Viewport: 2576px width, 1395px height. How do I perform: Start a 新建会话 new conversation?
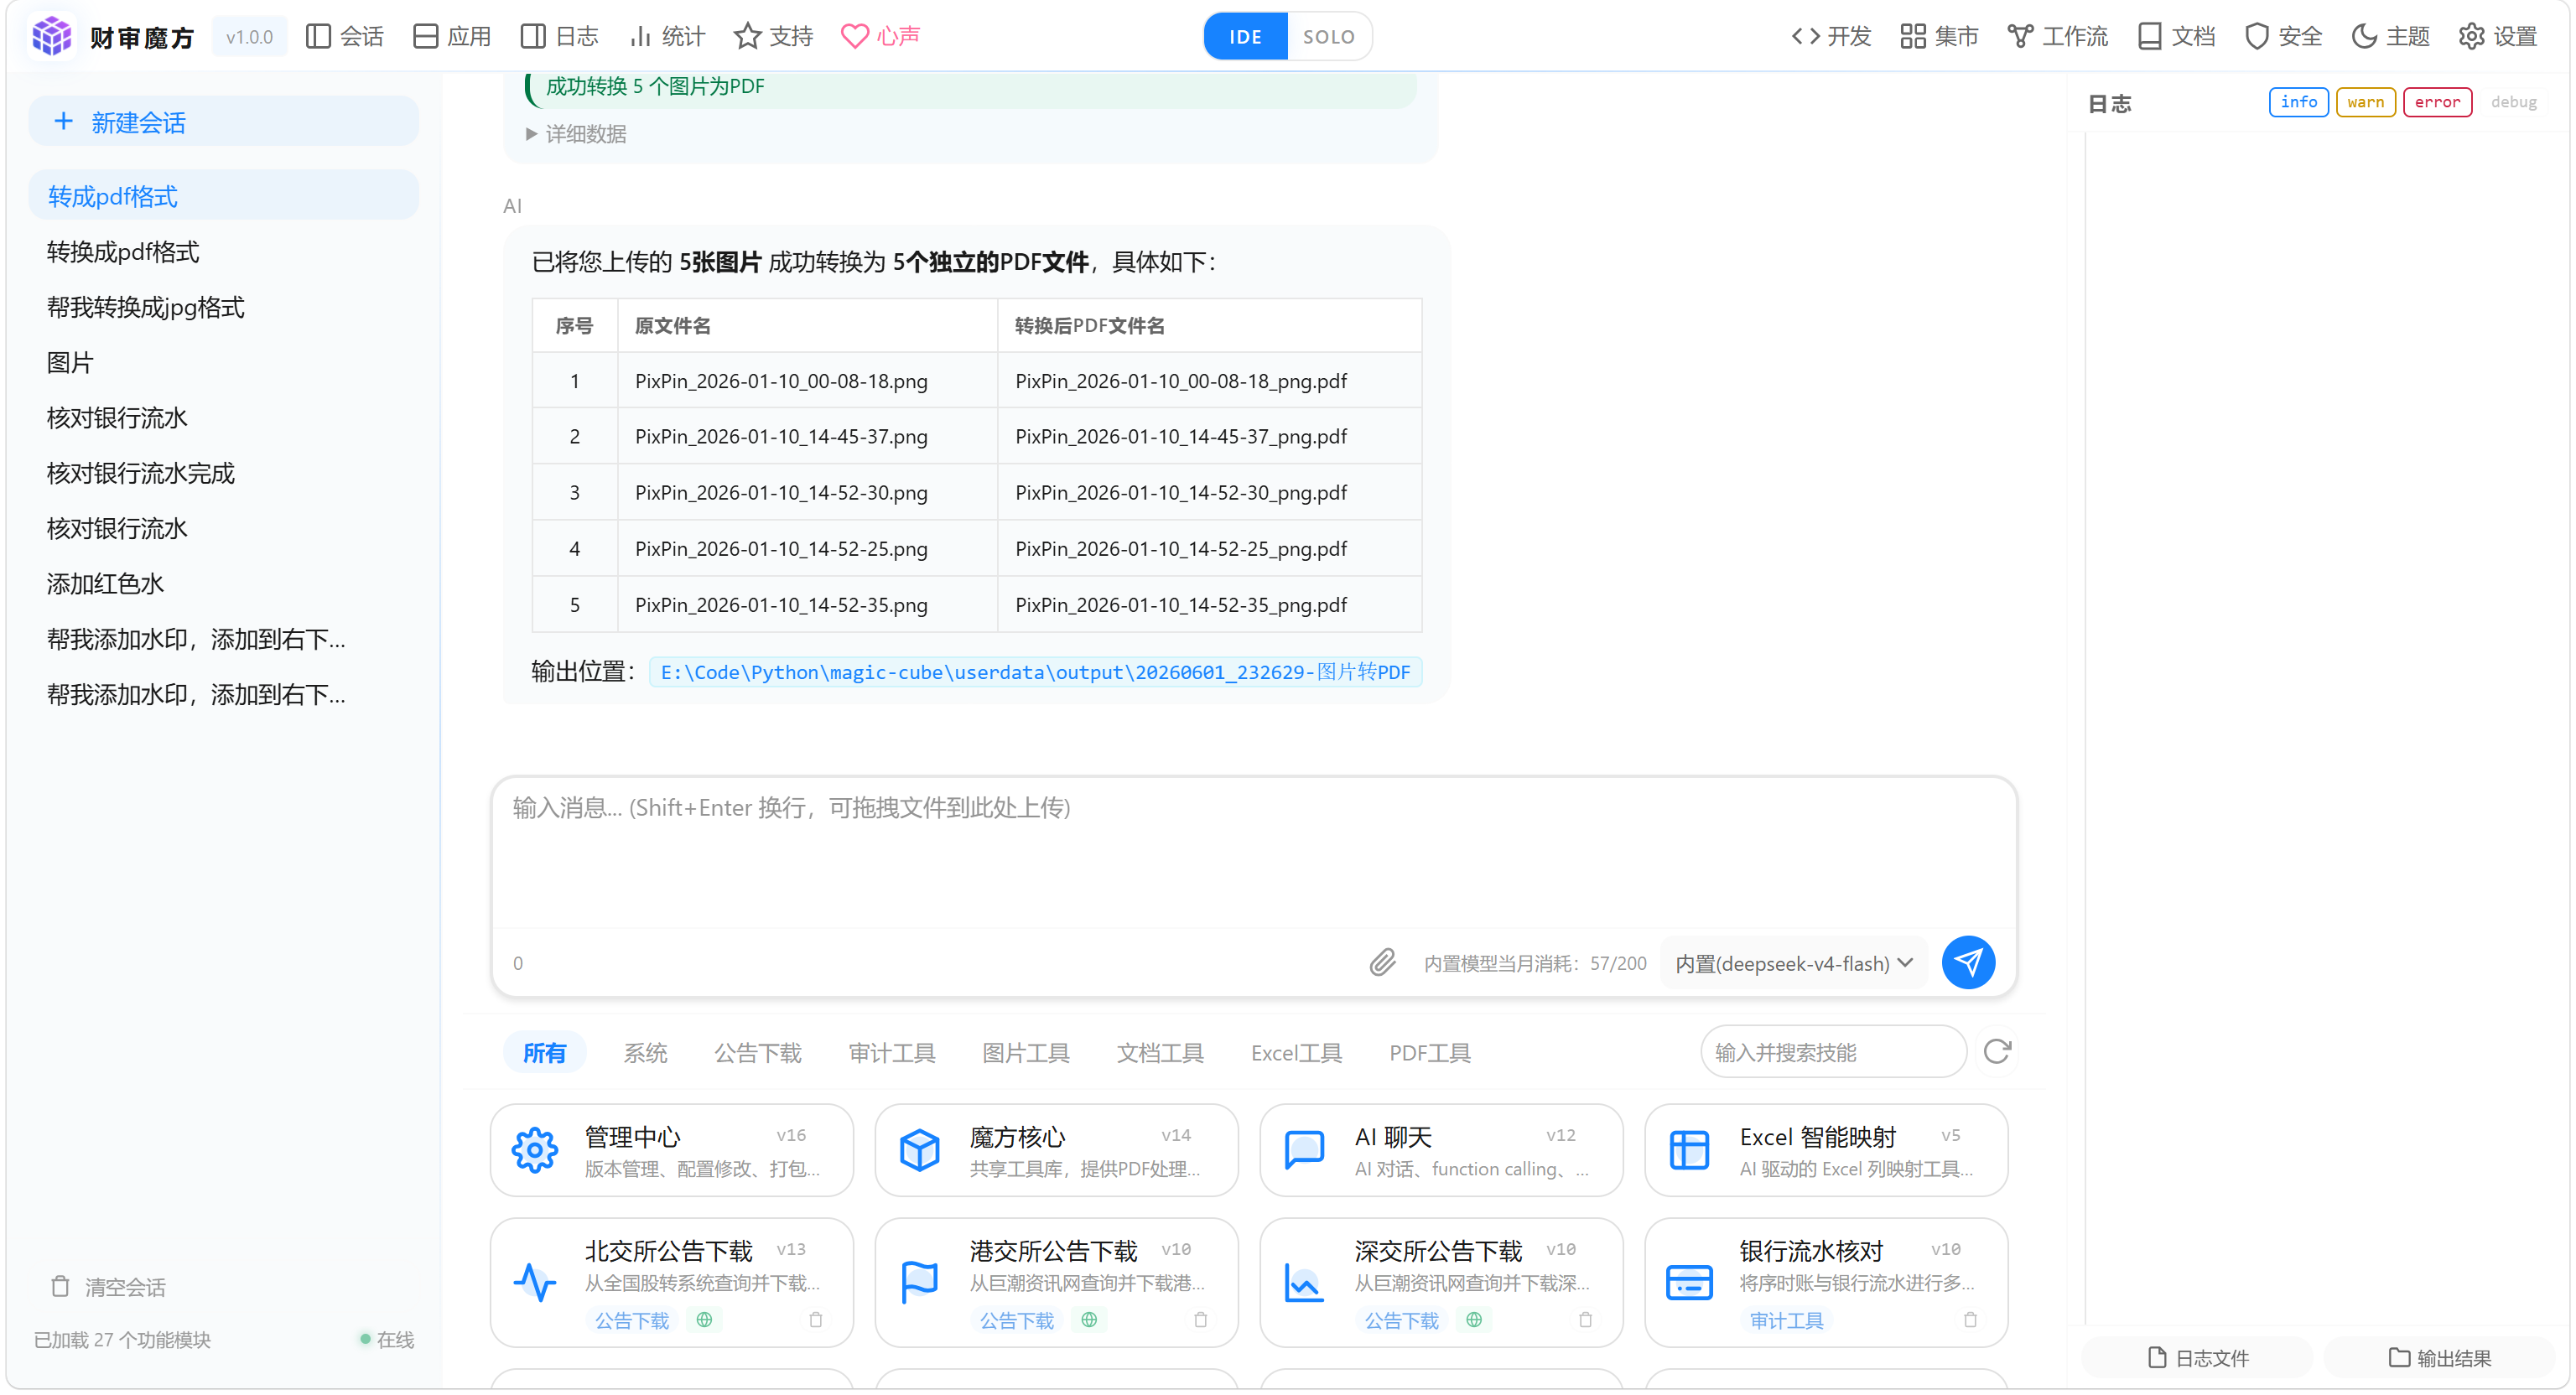click(223, 122)
